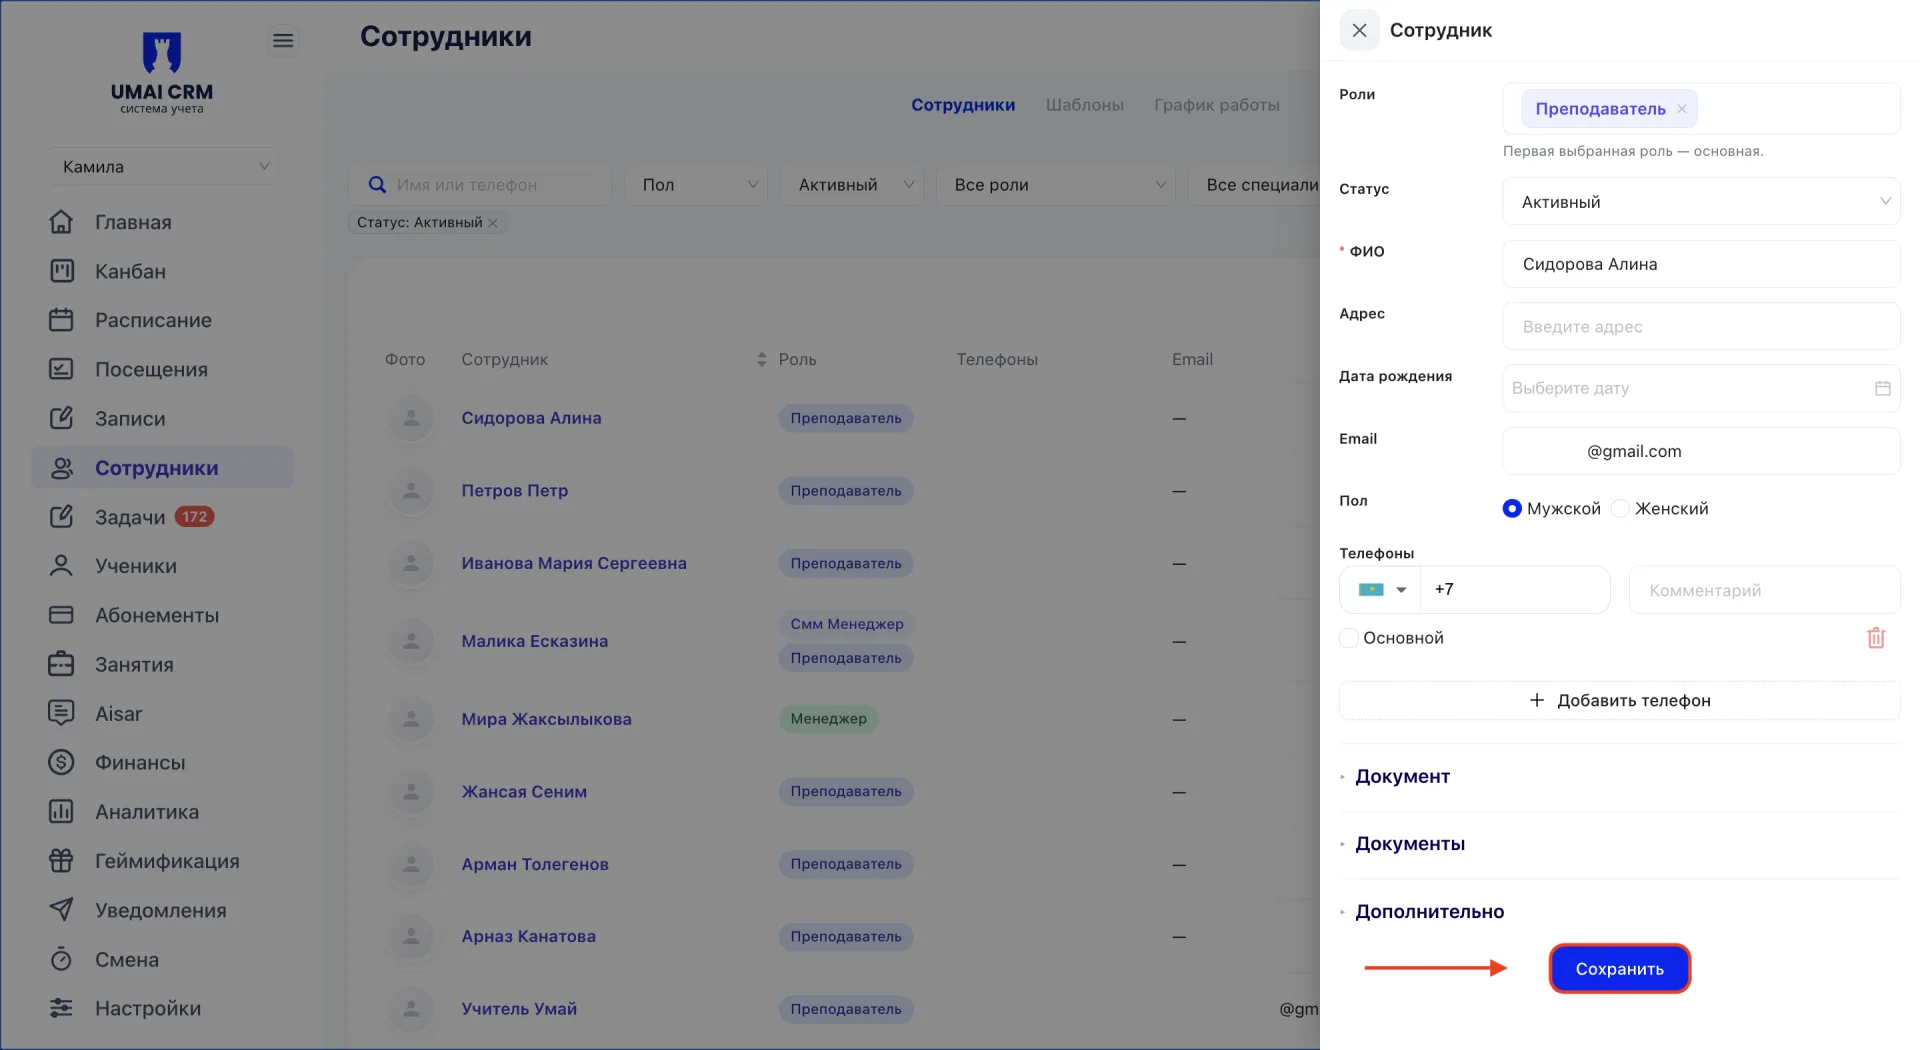Open Аналитика chart icon
This screenshot has width=1920, height=1050.
point(61,811)
